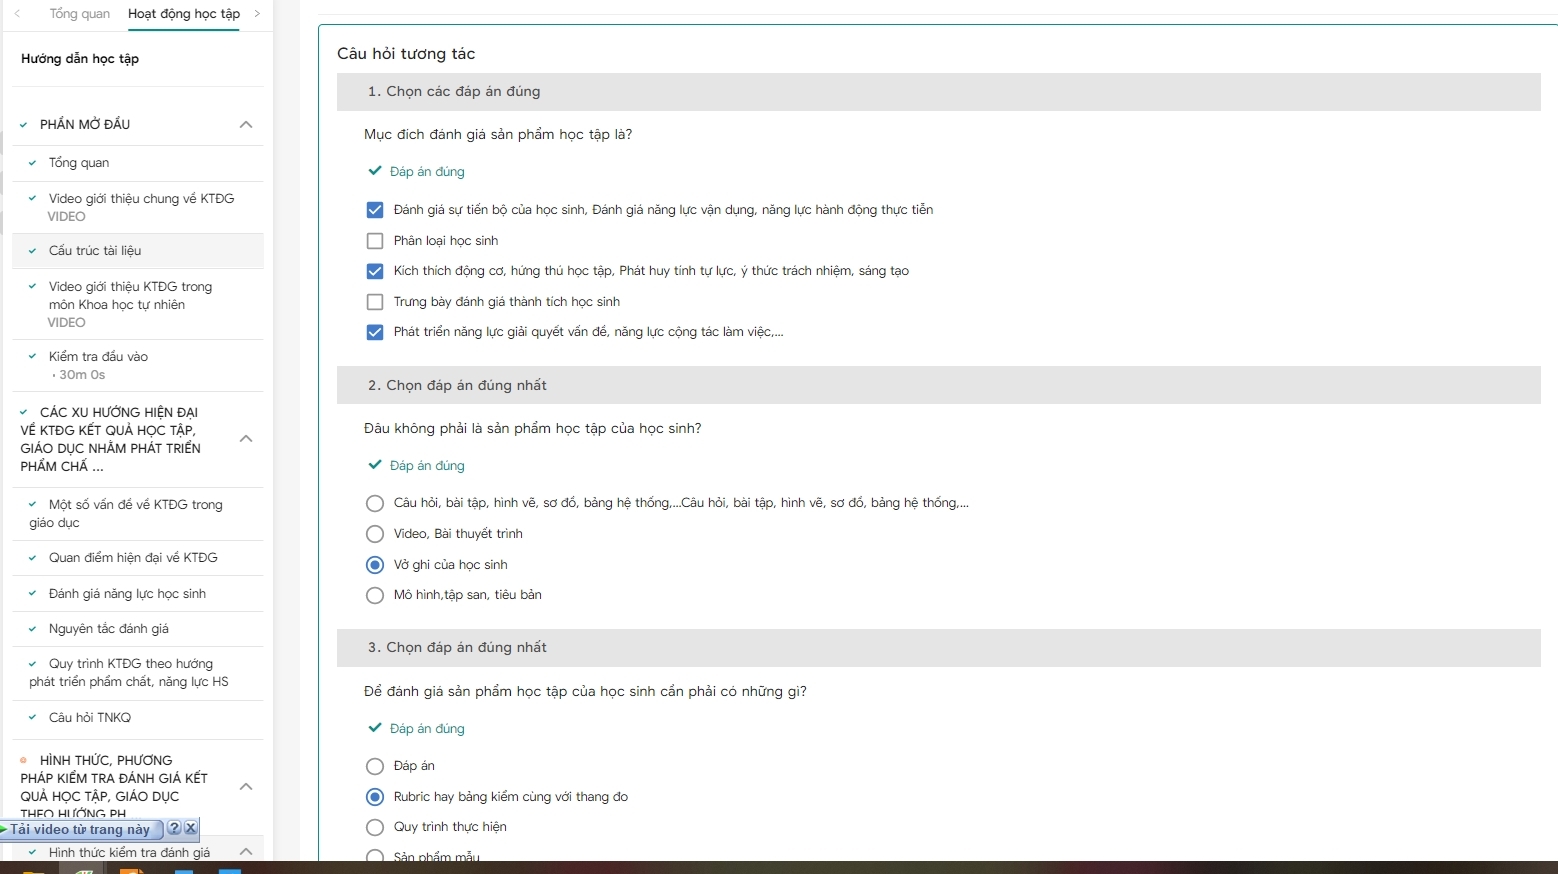The height and width of the screenshot is (874, 1558).
Task: Click the green checkmark beside Kiểm tra đầu vào
Action: 32,356
